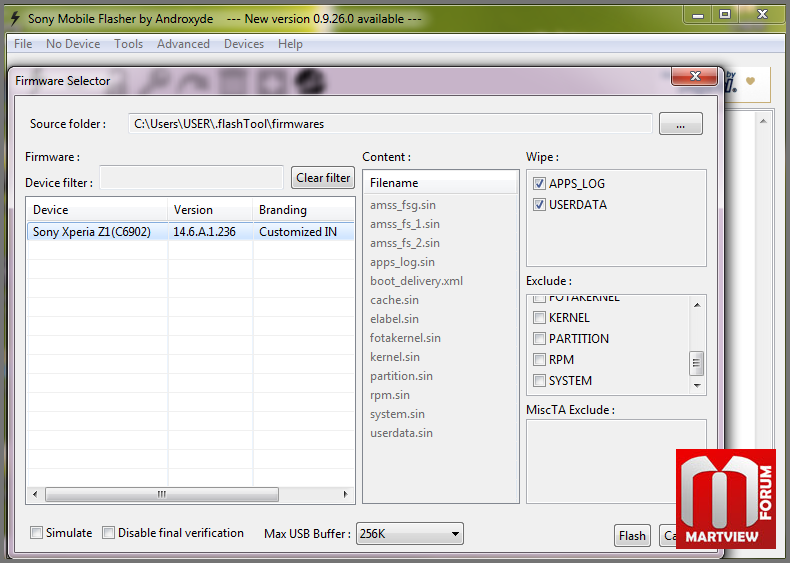
Task: Click the lightning bolt app icon
Action: [x=15, y=19]
